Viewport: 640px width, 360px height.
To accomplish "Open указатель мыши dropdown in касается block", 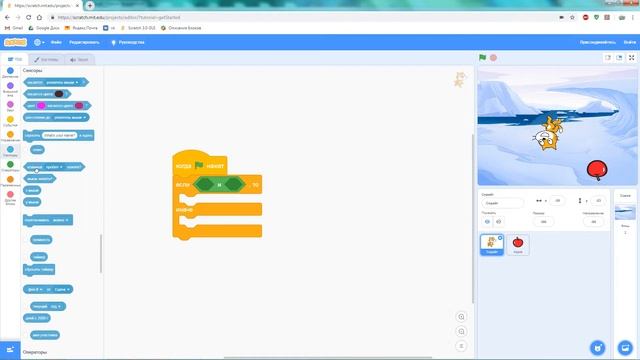I will pos(62,82).
